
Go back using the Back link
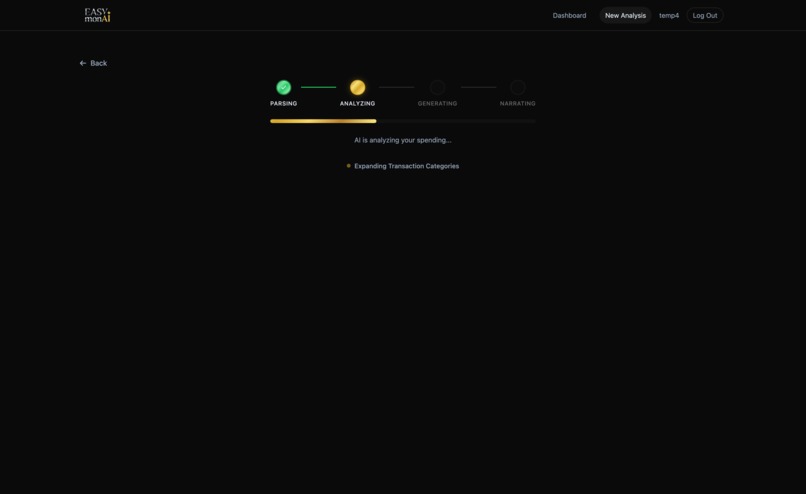(93, 63)
